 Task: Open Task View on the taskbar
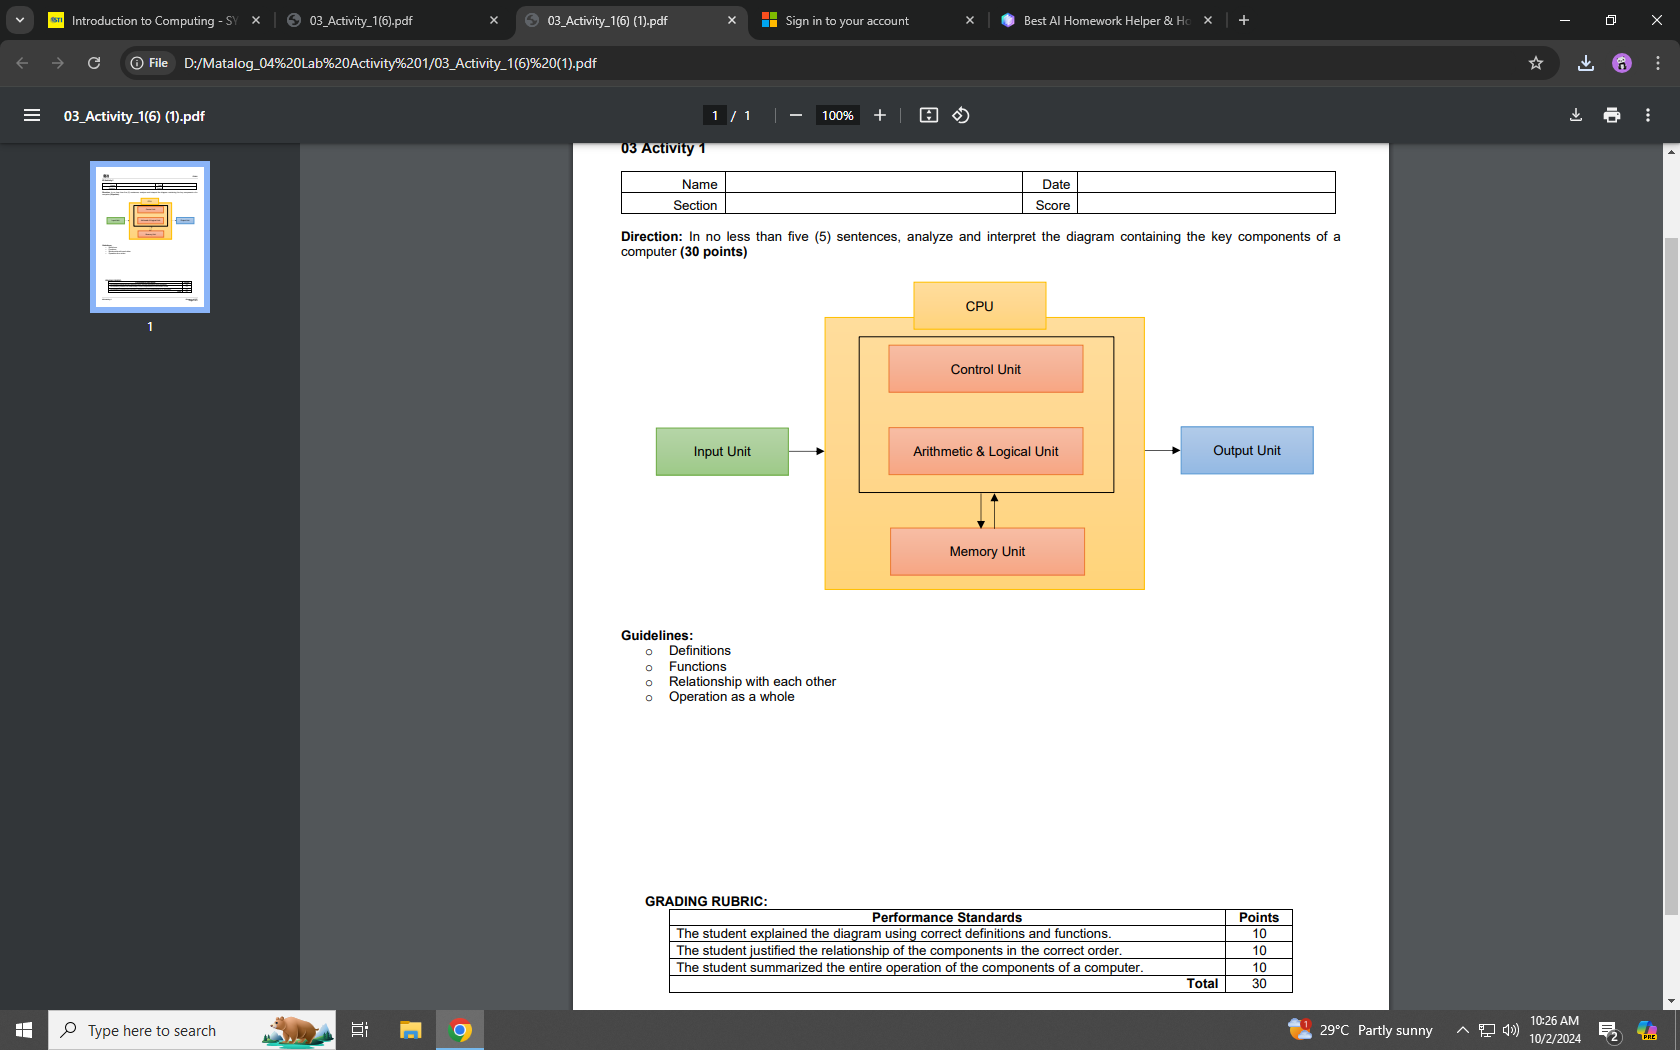[x=360, y=1030]
